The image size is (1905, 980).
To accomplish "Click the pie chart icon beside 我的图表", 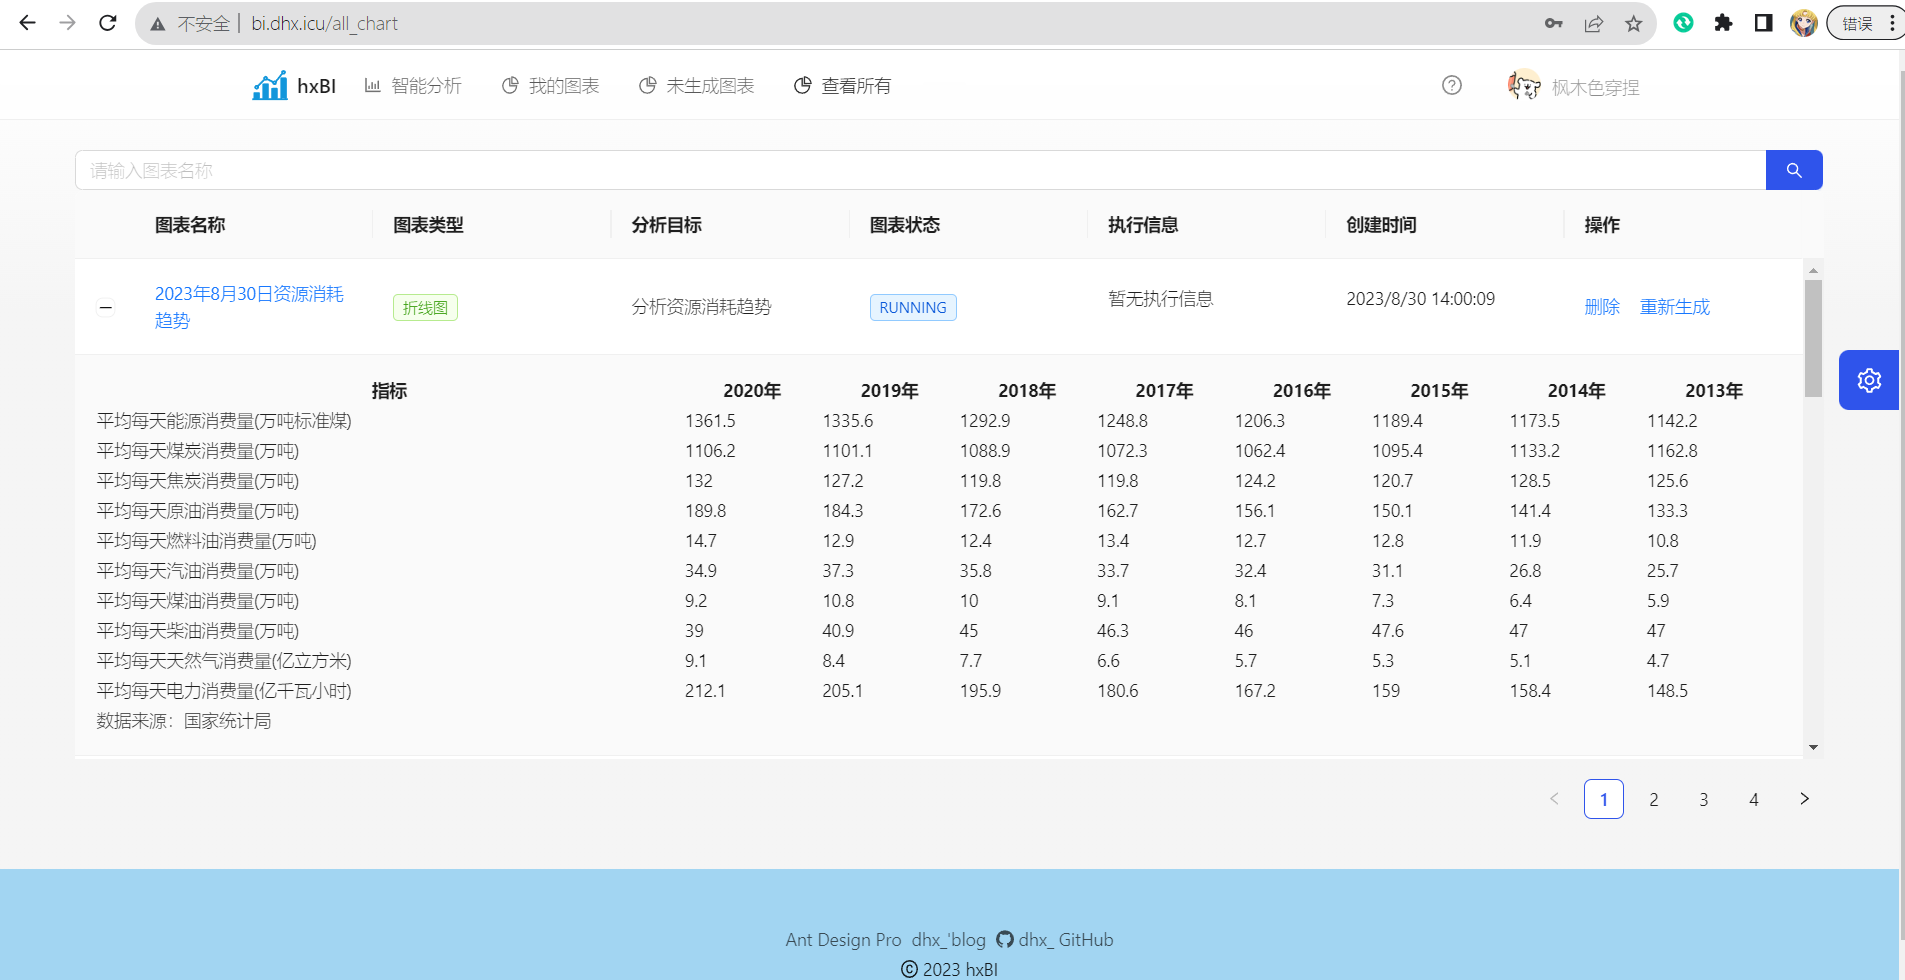I will click(x=509, y=85).
